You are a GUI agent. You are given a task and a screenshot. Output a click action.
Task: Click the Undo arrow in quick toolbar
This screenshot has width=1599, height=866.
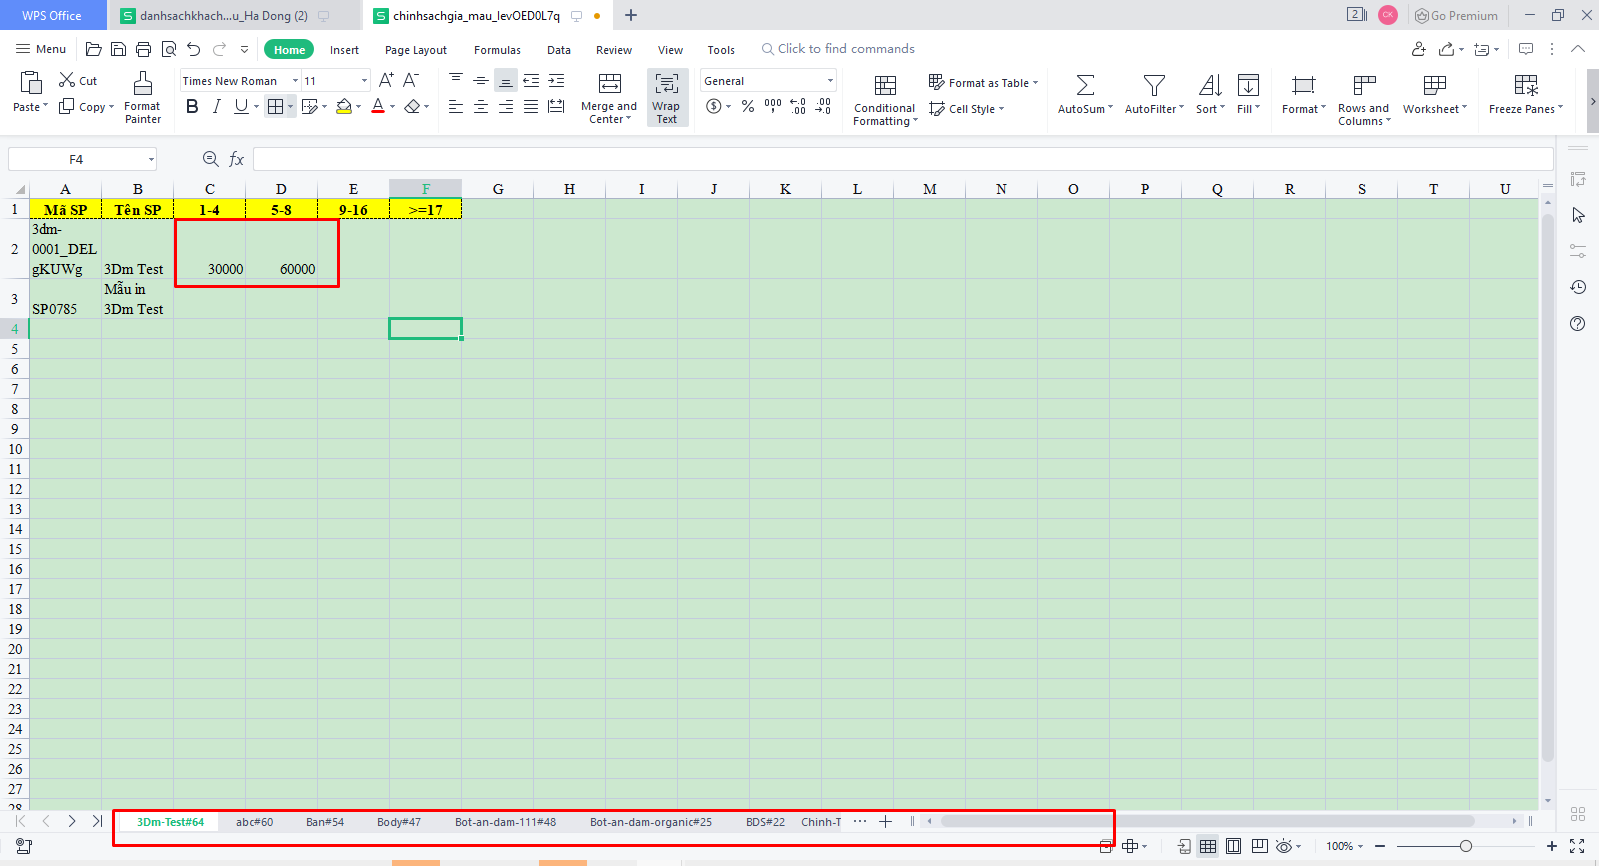(194, 49)
